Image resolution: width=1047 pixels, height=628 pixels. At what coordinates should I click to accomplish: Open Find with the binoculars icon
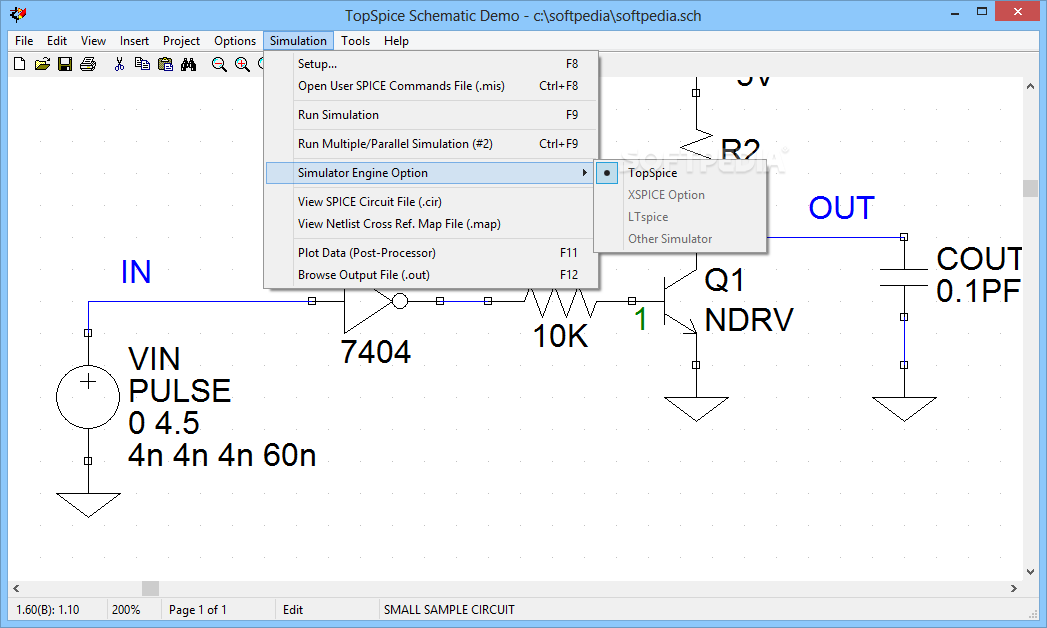click(x=188, y=64)
